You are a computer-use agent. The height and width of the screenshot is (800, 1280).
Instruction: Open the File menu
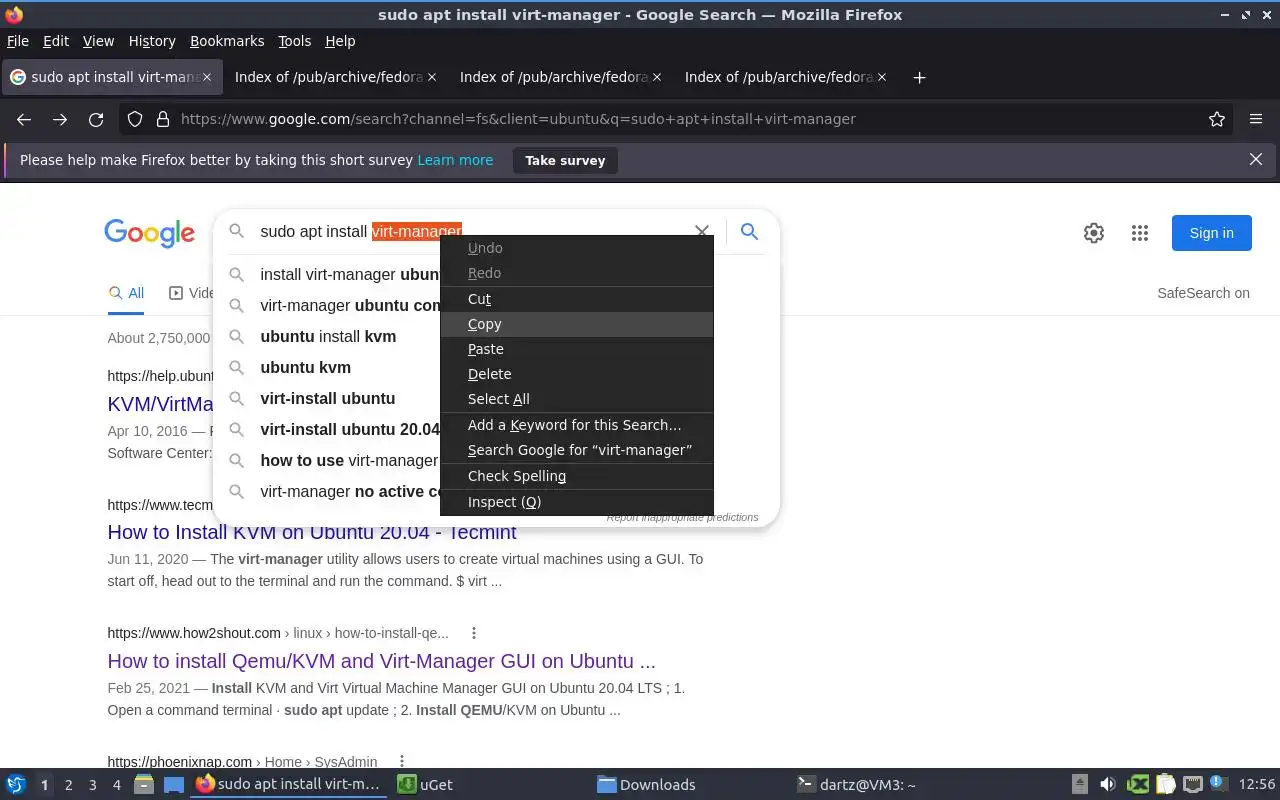(18, 41)
